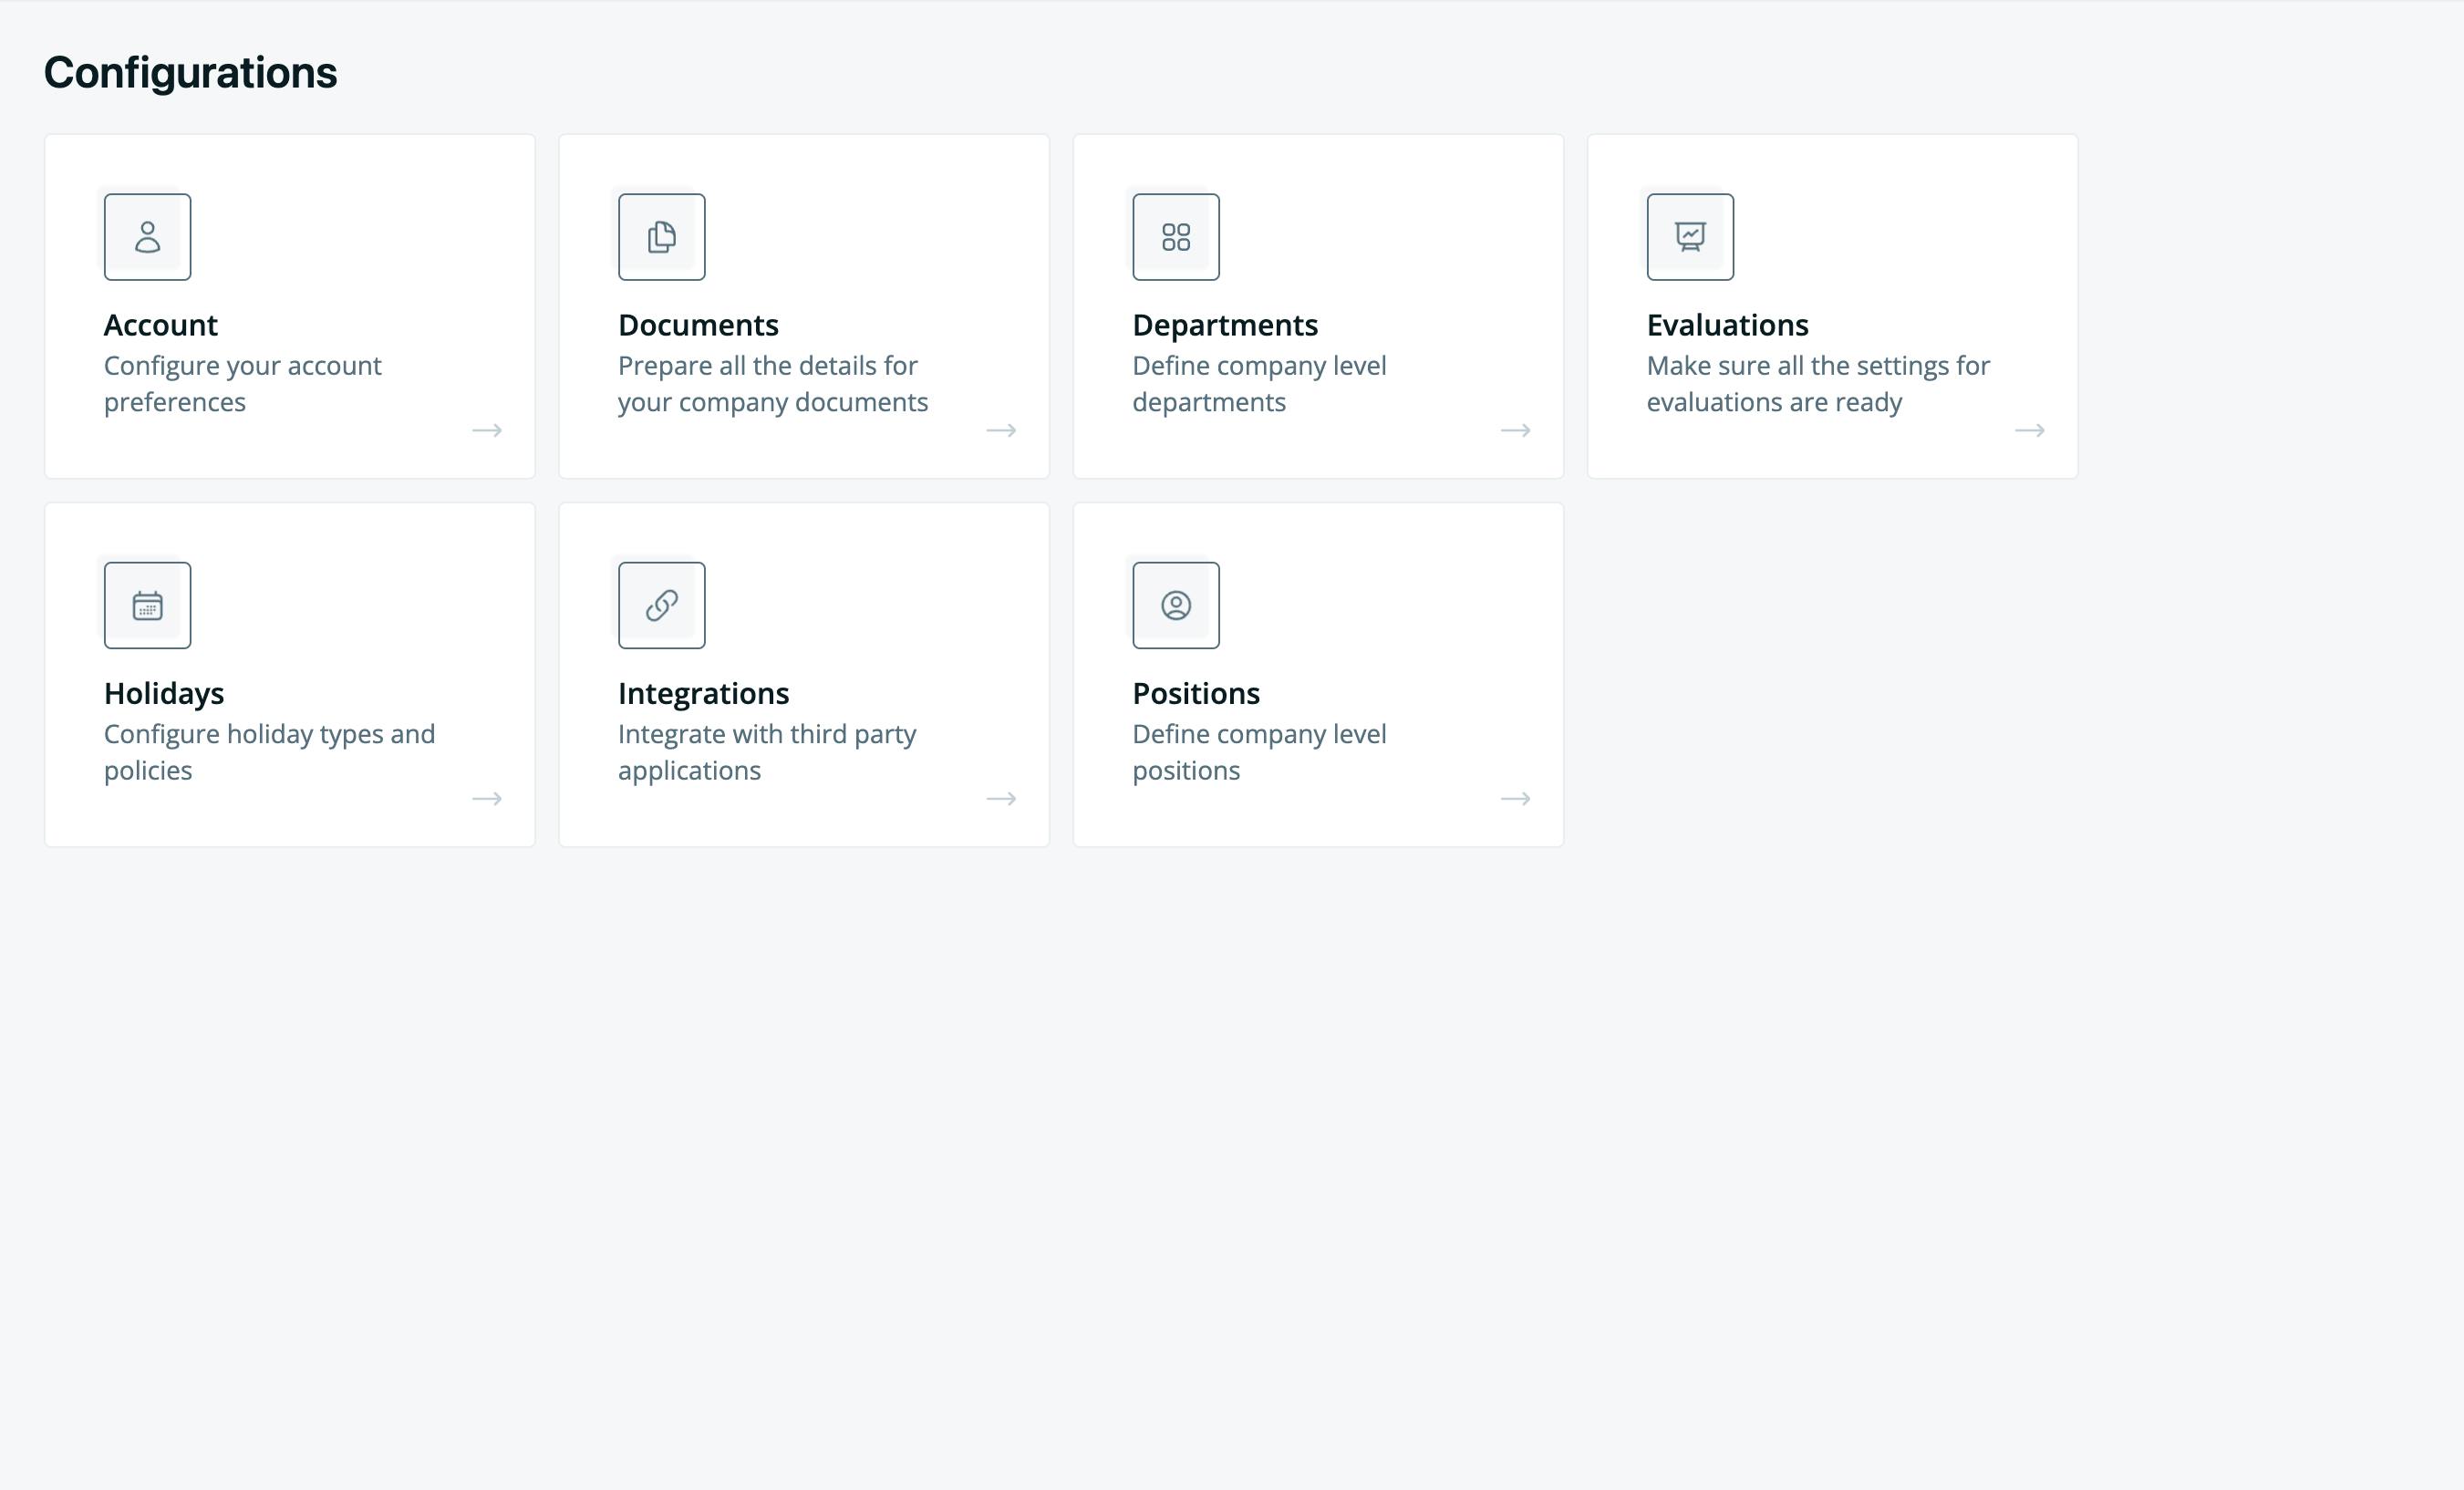Click the arrow on the Positions card
2464x1490 pixels.
pyautogui.click(x=1516, y=798)
